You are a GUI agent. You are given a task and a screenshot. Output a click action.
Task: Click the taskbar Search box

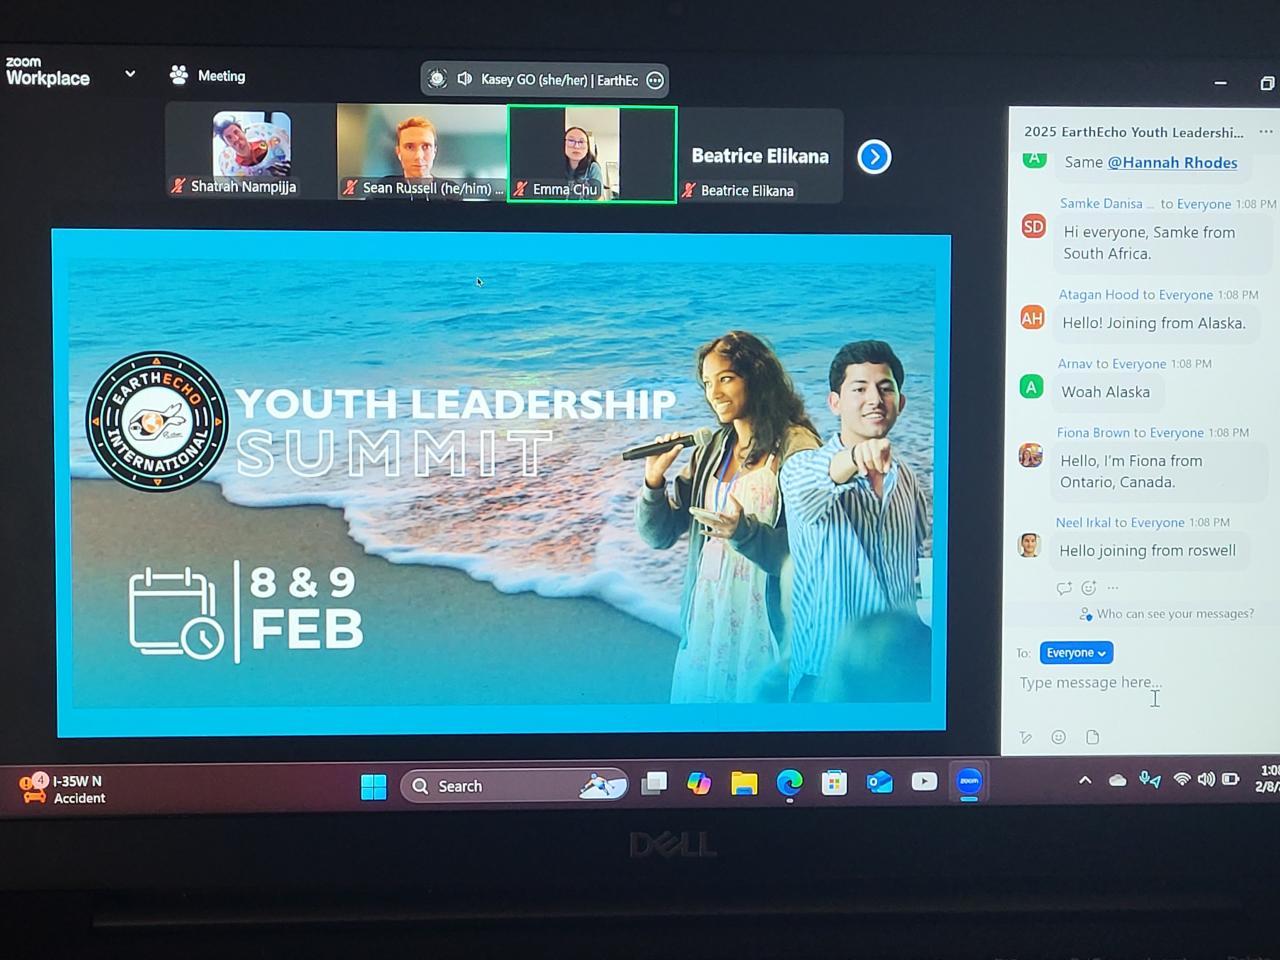pos(515,786)
